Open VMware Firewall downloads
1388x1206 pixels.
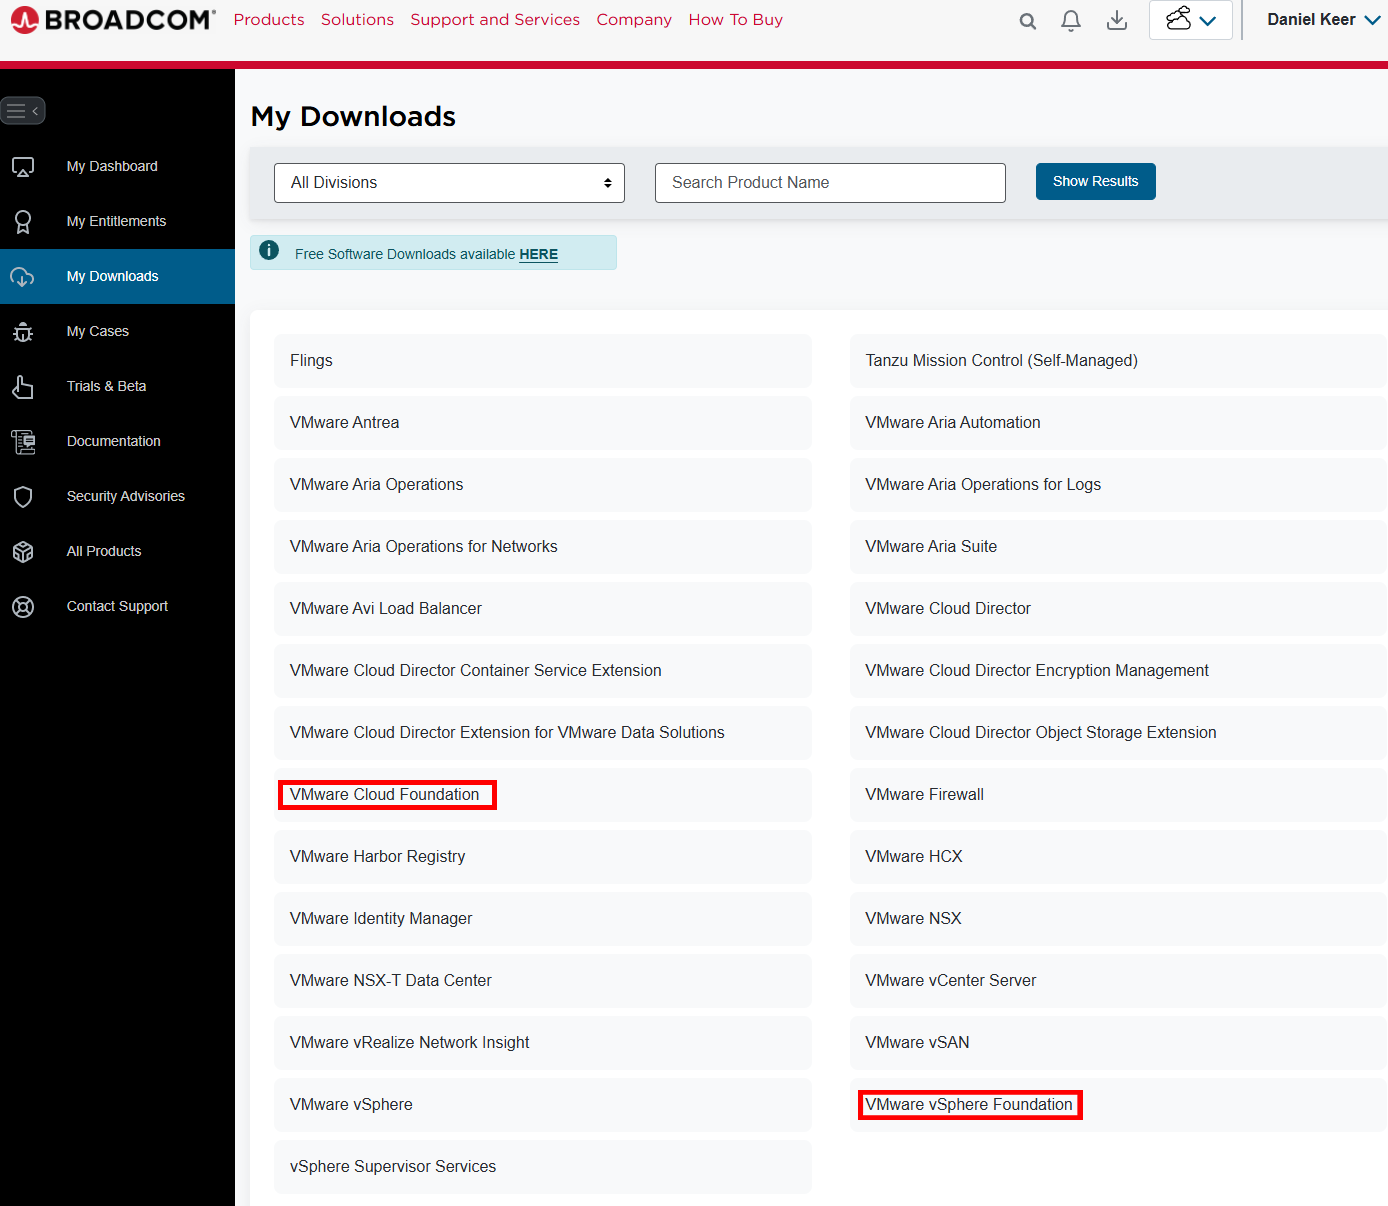1118,795
